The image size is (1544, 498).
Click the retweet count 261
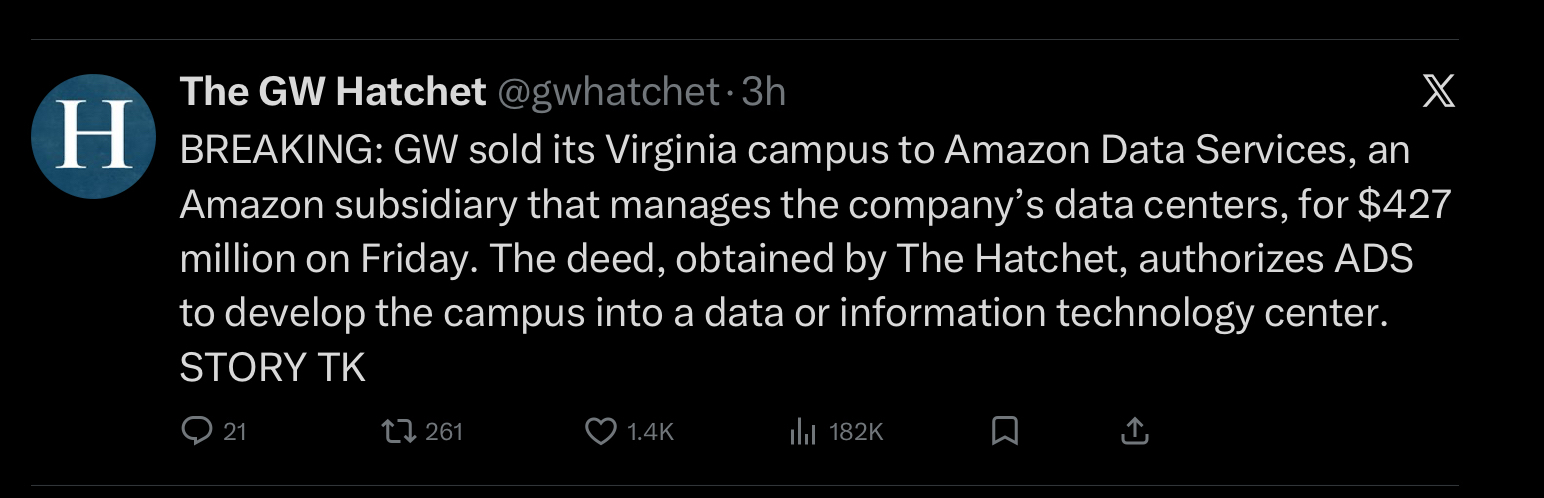(444, 432)
